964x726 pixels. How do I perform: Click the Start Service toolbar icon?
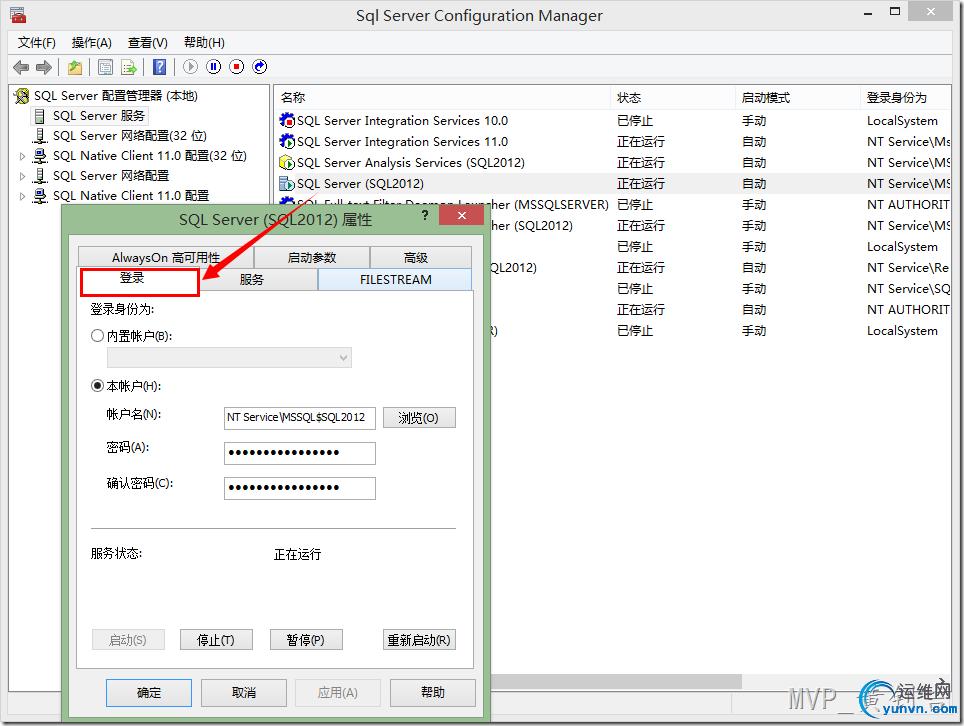click(x=191, y=67)
